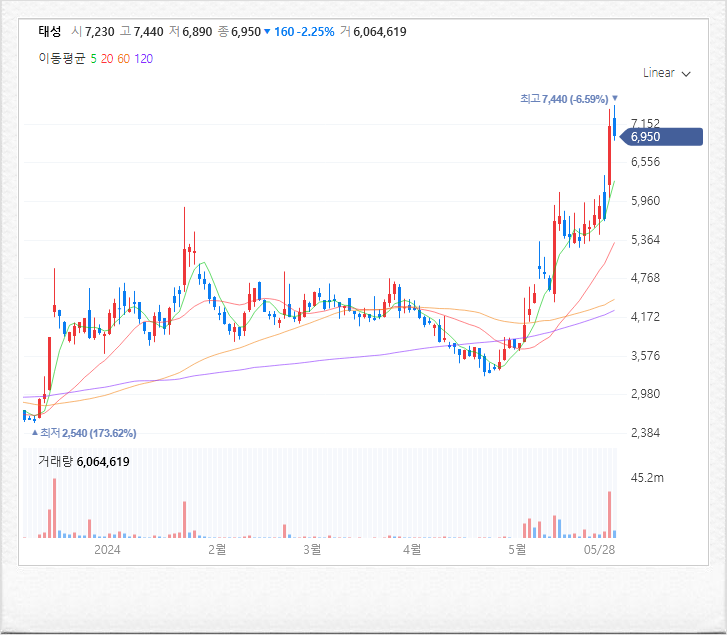Click the high price 7,440 in header

(148, 32)
